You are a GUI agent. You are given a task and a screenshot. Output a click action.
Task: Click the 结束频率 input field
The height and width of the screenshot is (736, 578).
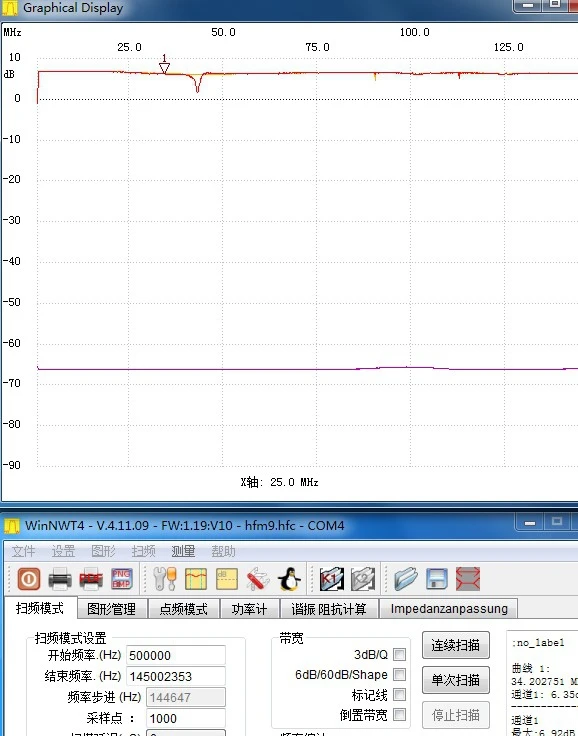[x=176, y=676]
